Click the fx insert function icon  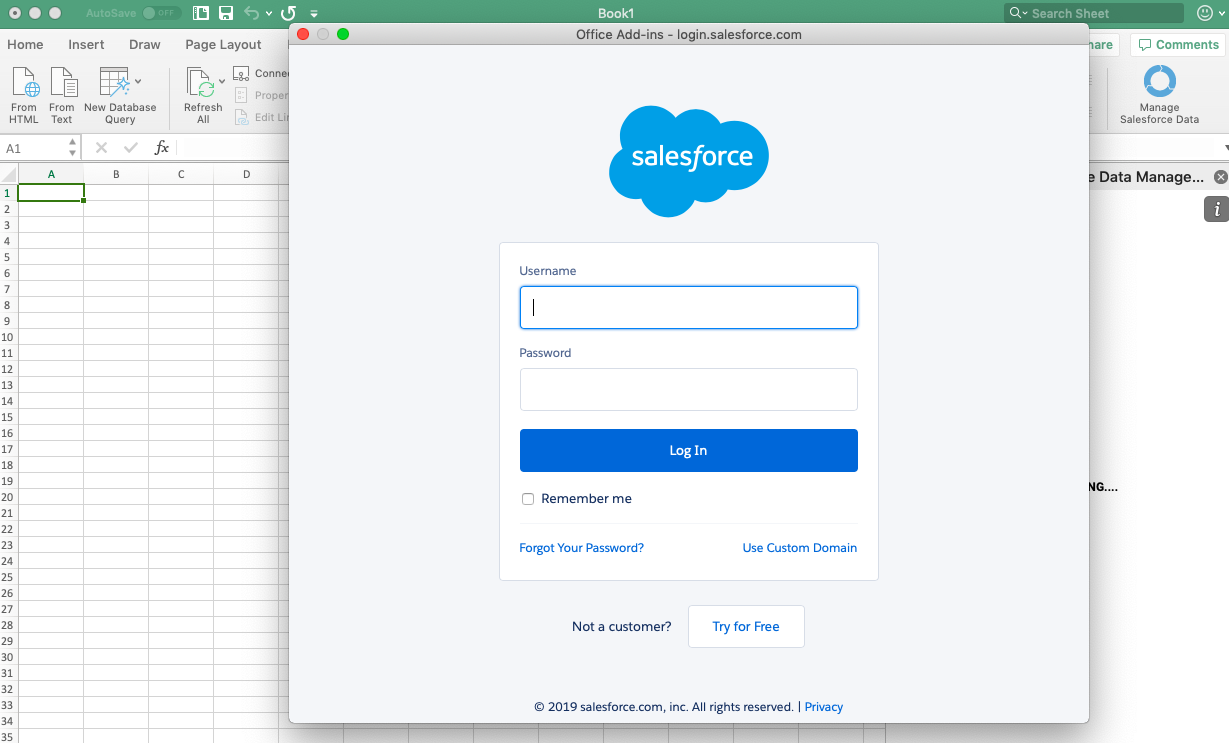(162, 148)
